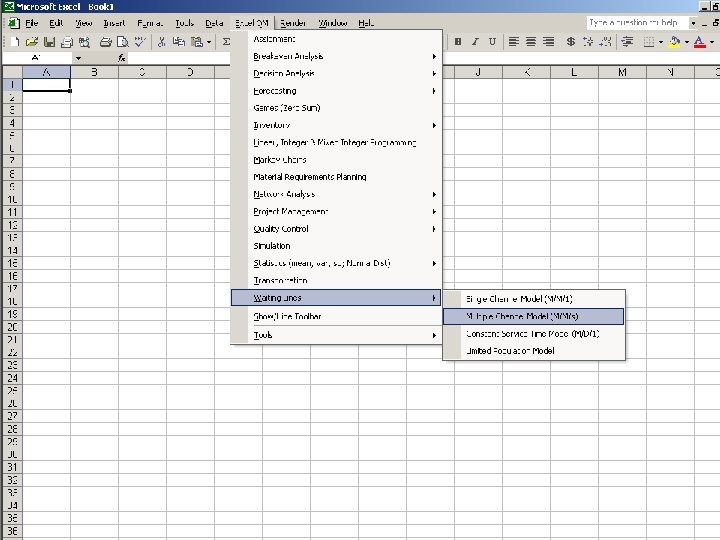
Task: Select Markov Chains menu item
Action: pyautogui.click(x=336, y=160)
